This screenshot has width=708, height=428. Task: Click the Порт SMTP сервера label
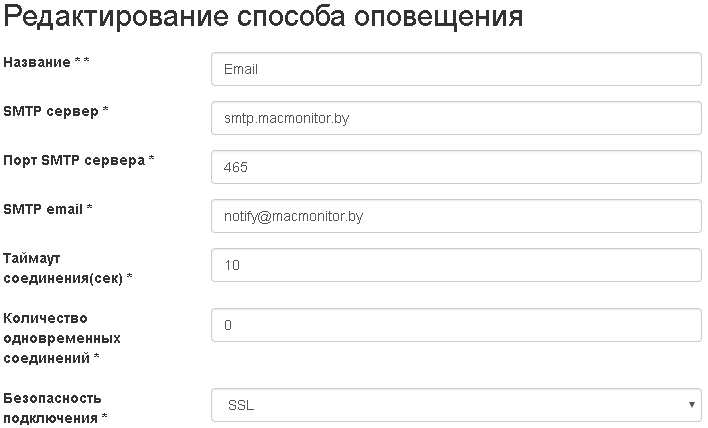74,160
